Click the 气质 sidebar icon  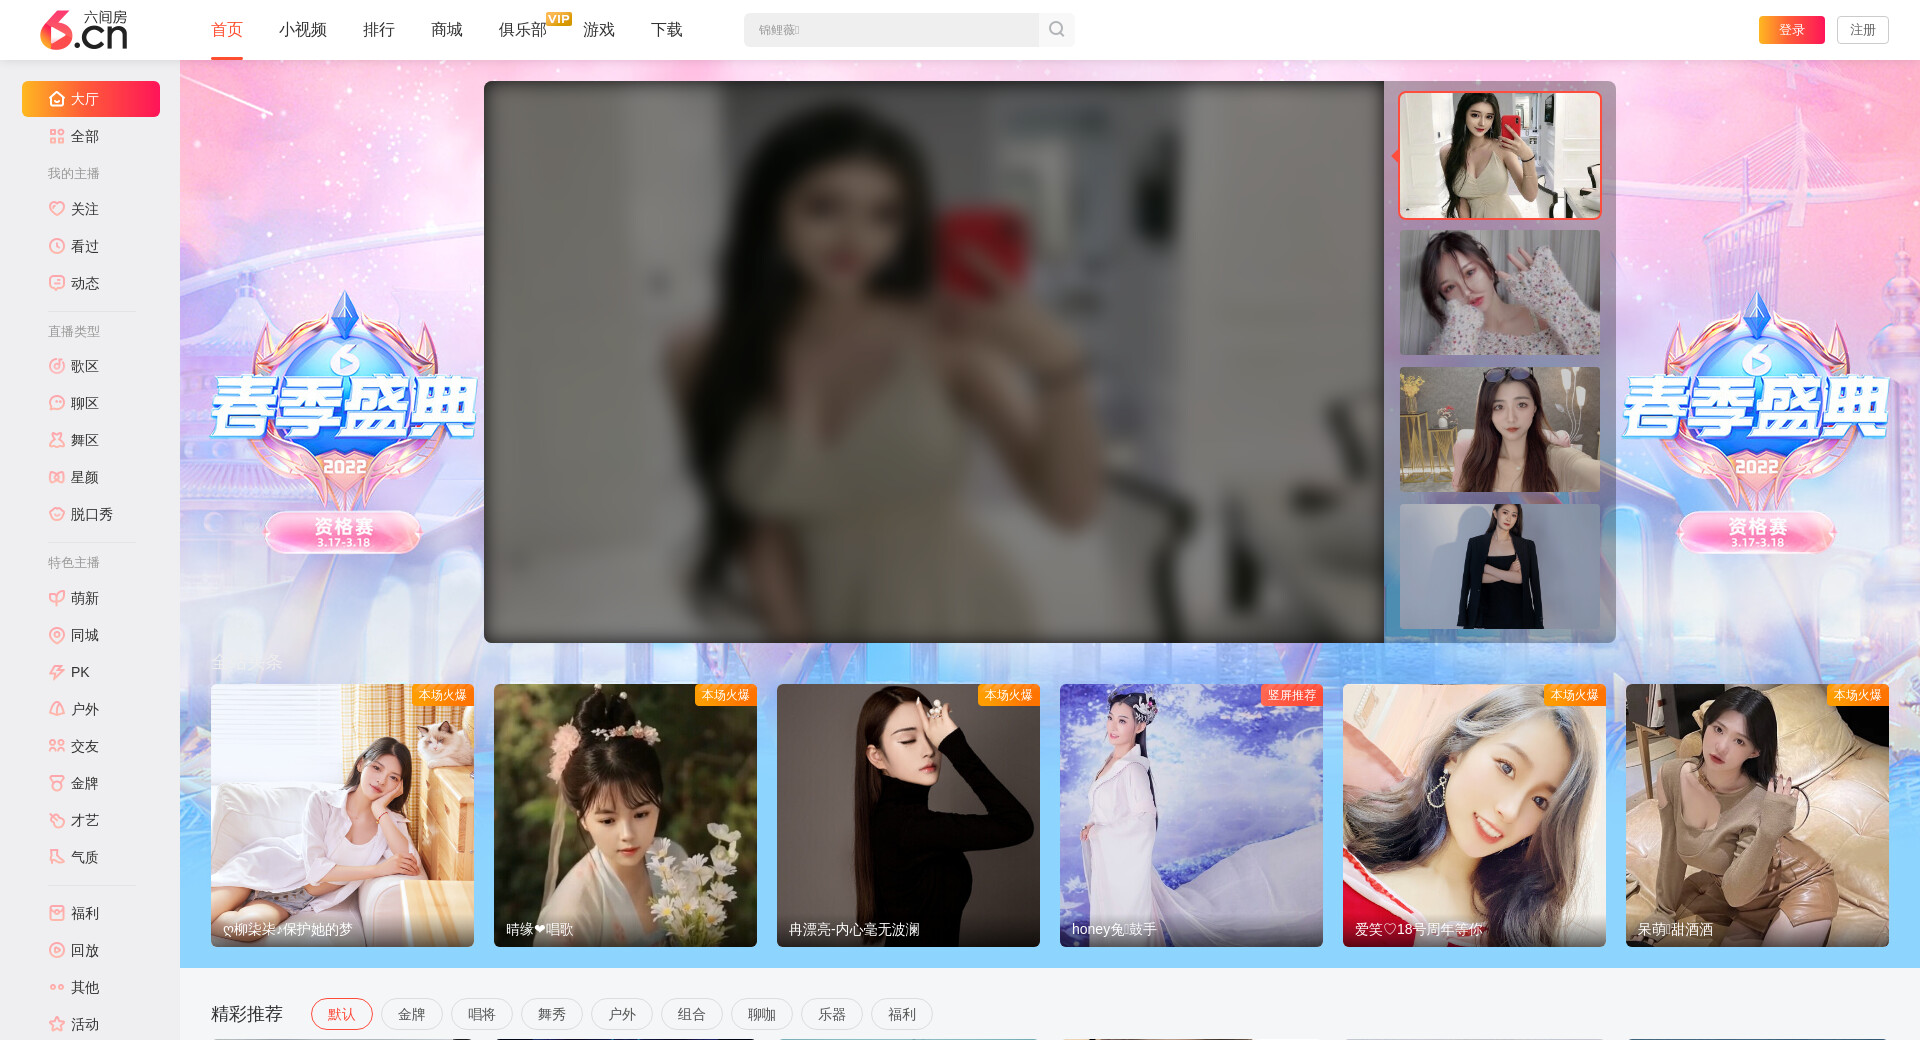tap(57, 857)
